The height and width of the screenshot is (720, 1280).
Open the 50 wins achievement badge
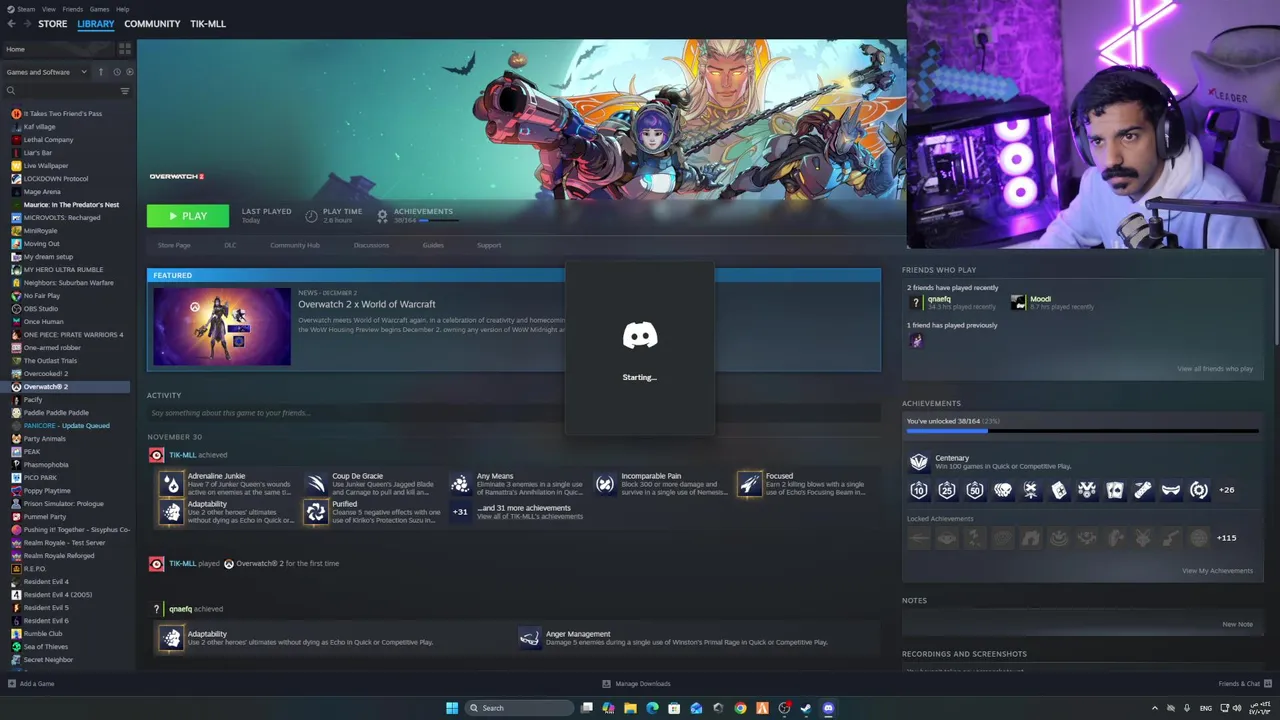[975, 490]
